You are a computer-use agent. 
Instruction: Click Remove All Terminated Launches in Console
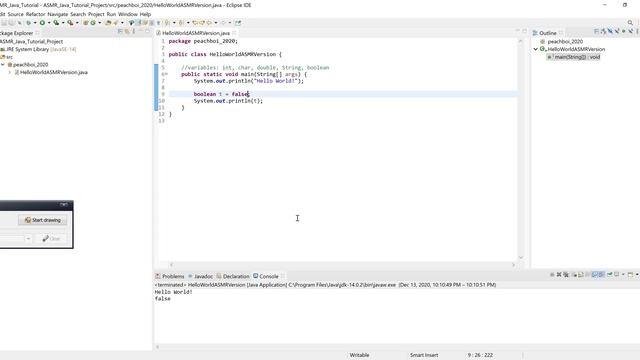(566, 274)
